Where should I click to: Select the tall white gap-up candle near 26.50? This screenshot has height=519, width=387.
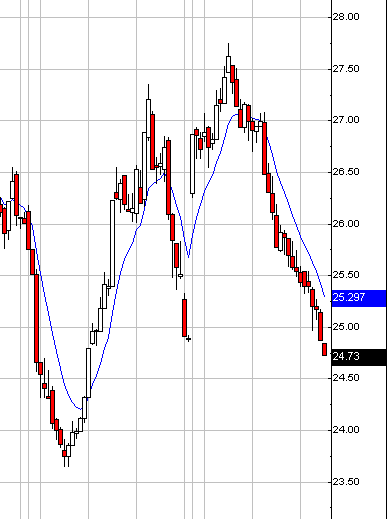click(x=192, y=164)
